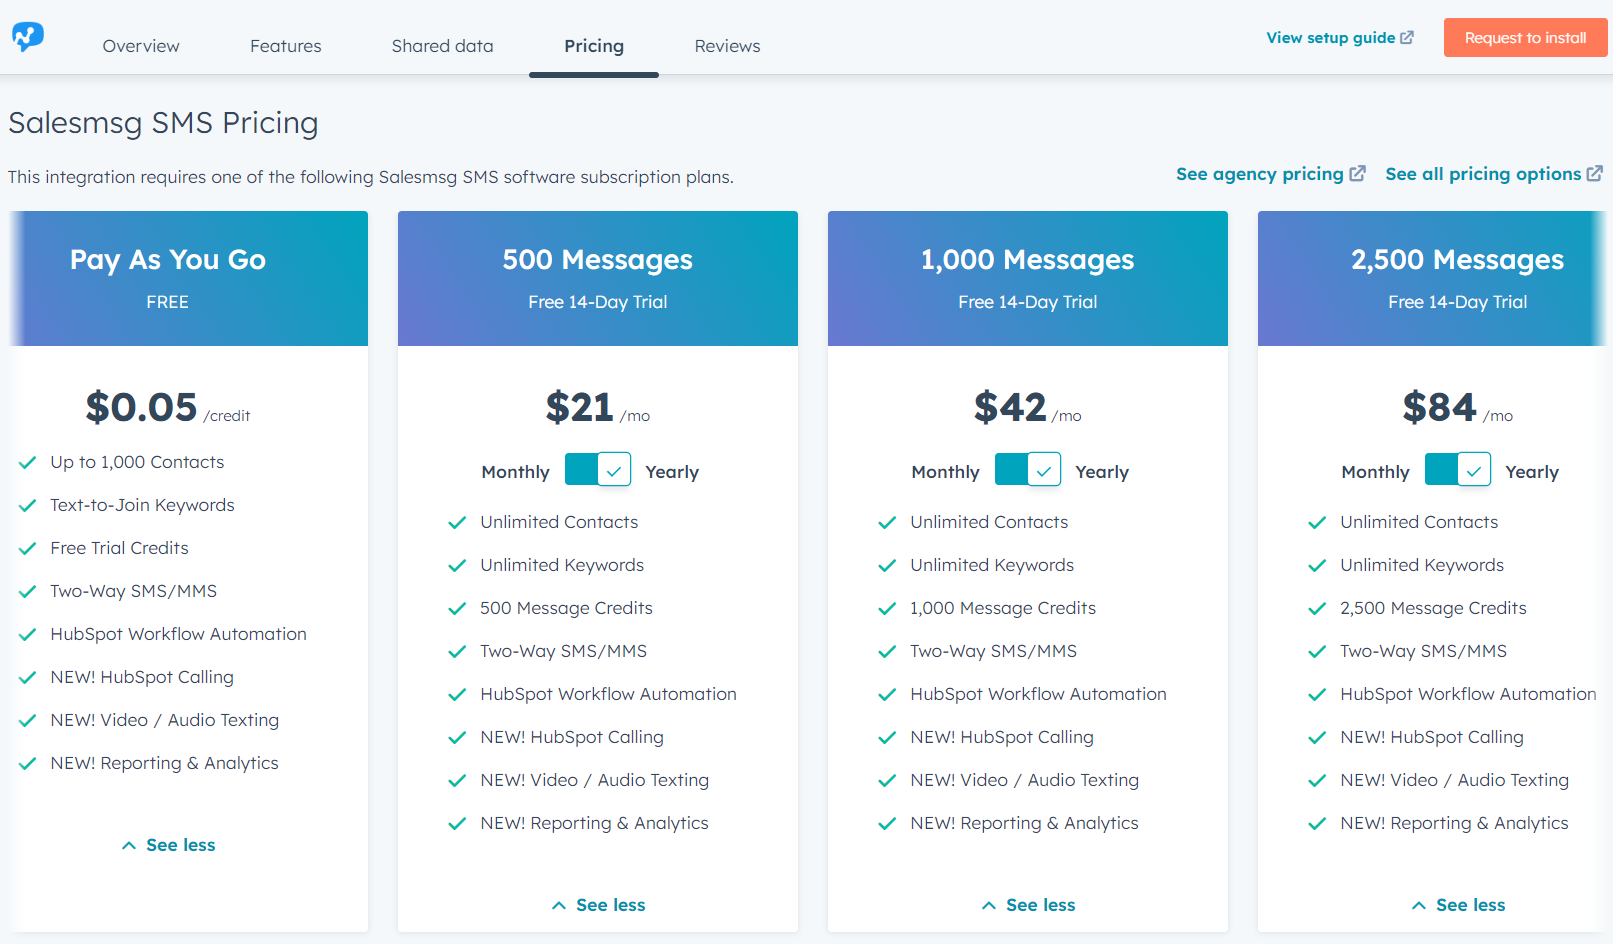The height and width of the screenshot is (944, 1613).
Task: Click checkmark beside Unlimited Keywords in 2,500 Messages plan
Action: click(1317, 566)
